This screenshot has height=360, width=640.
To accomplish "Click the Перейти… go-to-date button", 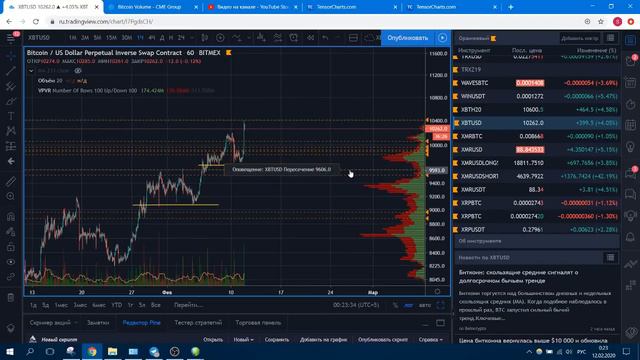I will [x=189, y=305].
